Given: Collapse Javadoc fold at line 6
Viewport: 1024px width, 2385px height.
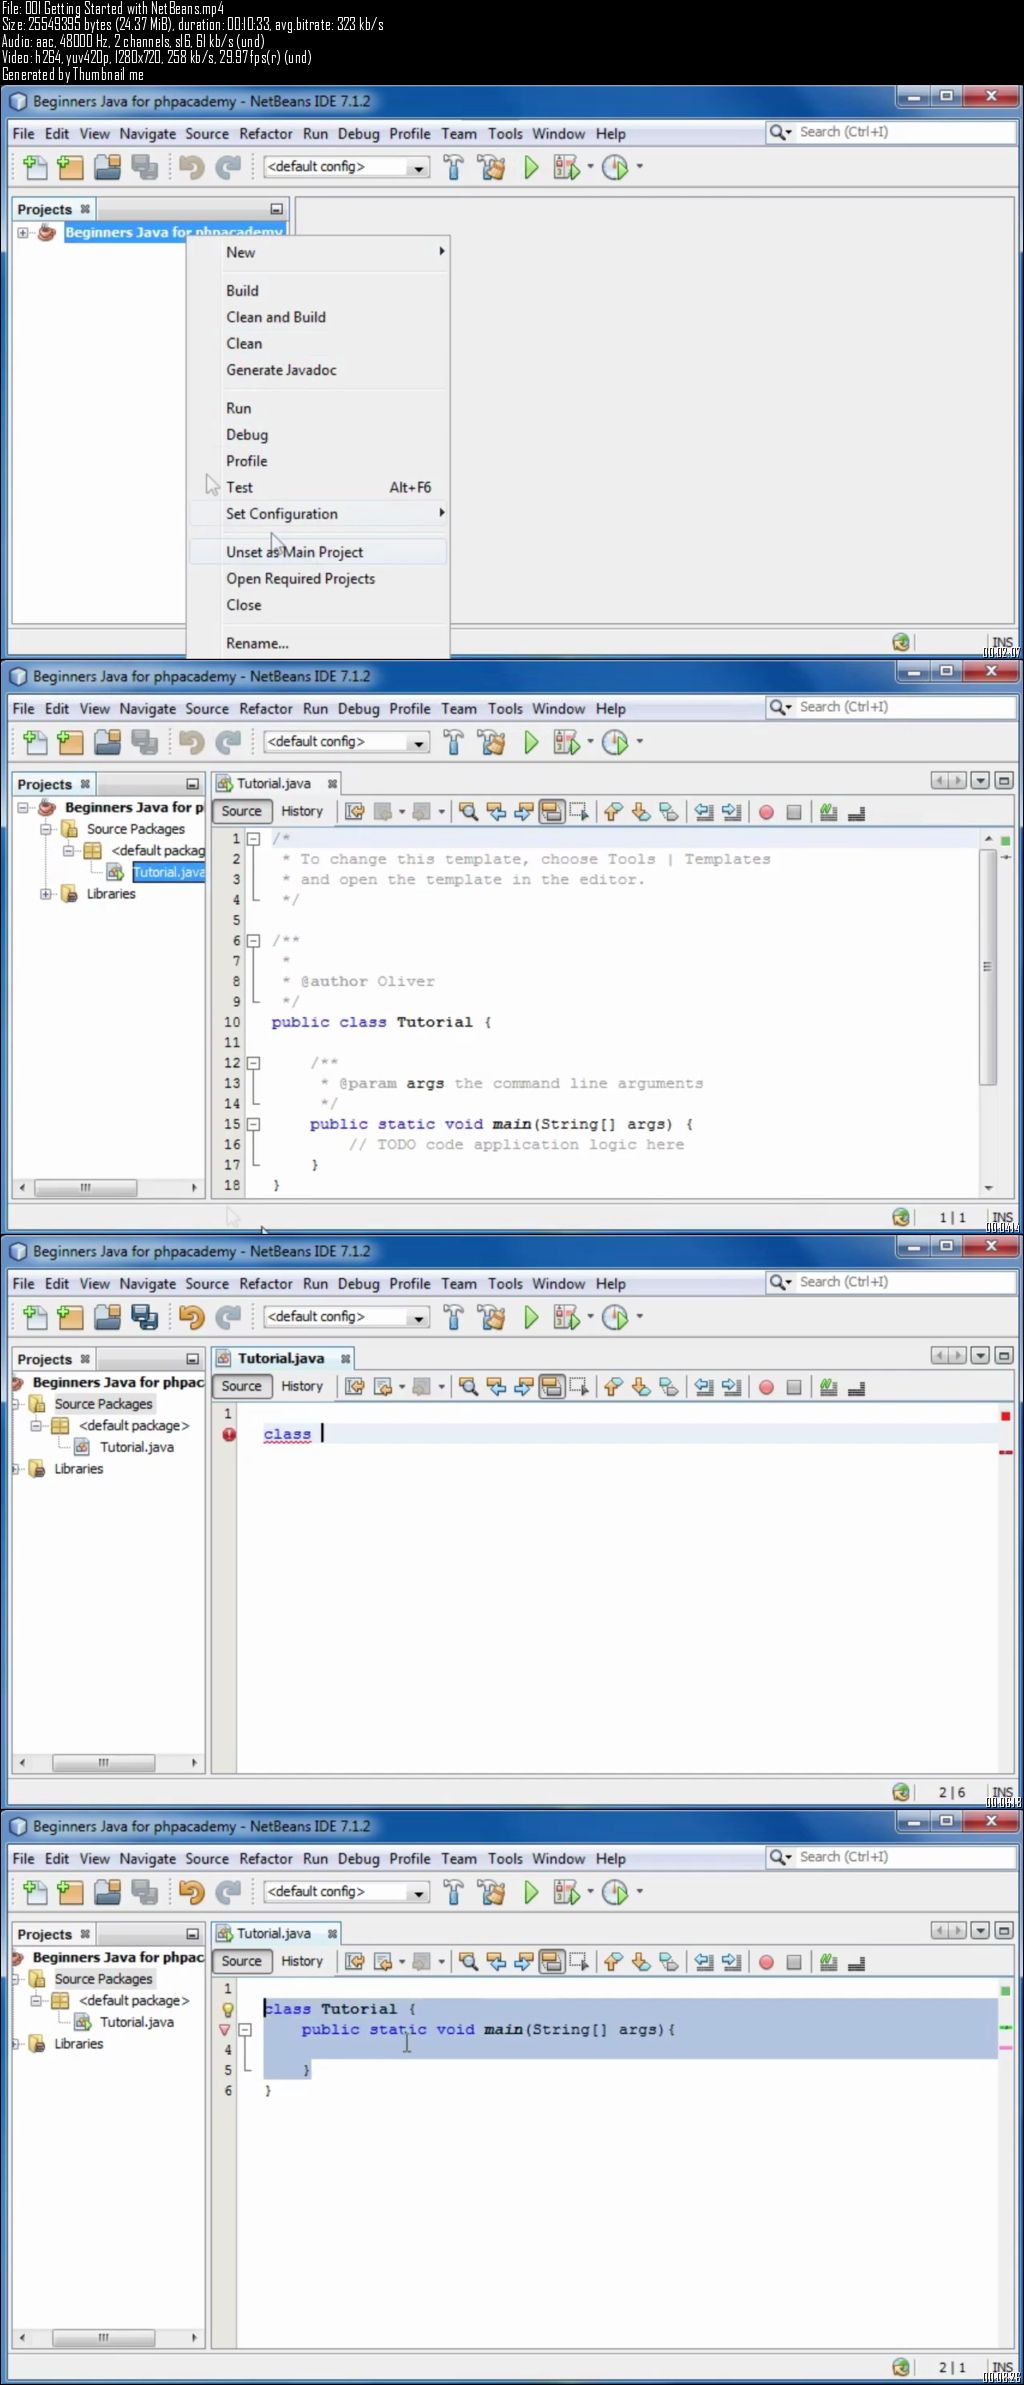Looking at the screenshot, I should pyautogui.click(x=254, y=941).
